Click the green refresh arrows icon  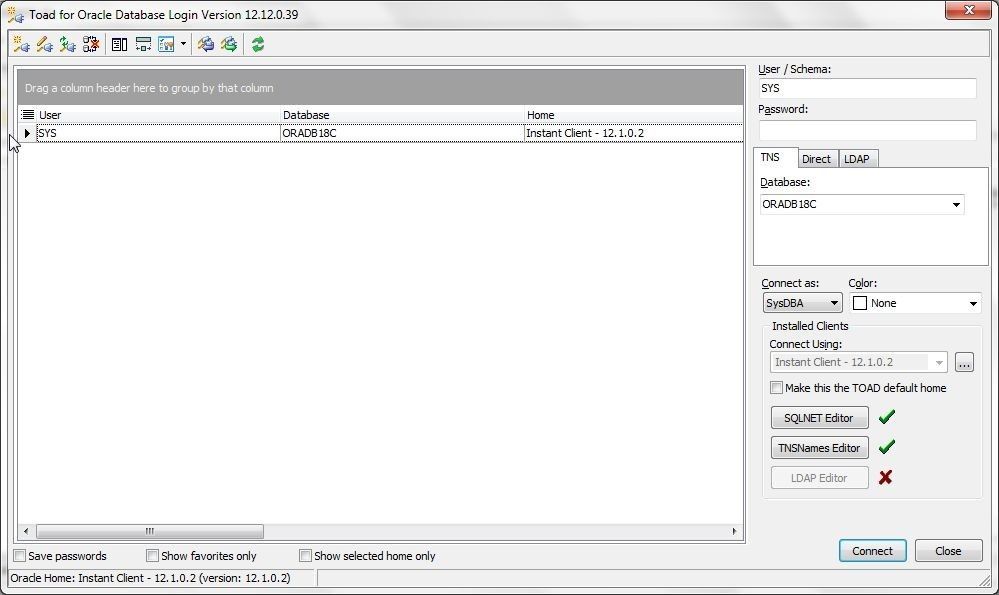258,44
